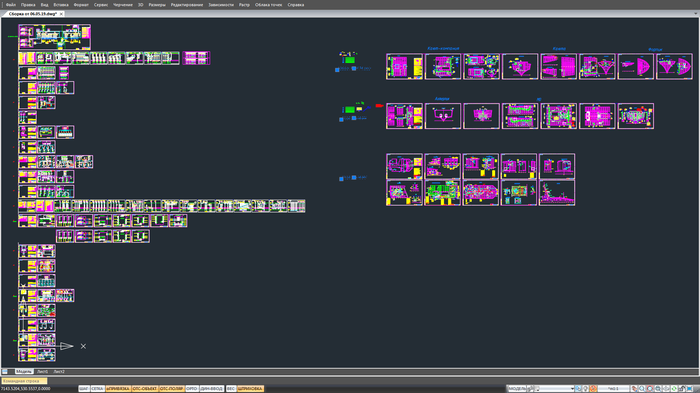Viewport: 700px width, 393px height.
Task: Disable the ОРТО mode button
Action: [x=192, y=389]
